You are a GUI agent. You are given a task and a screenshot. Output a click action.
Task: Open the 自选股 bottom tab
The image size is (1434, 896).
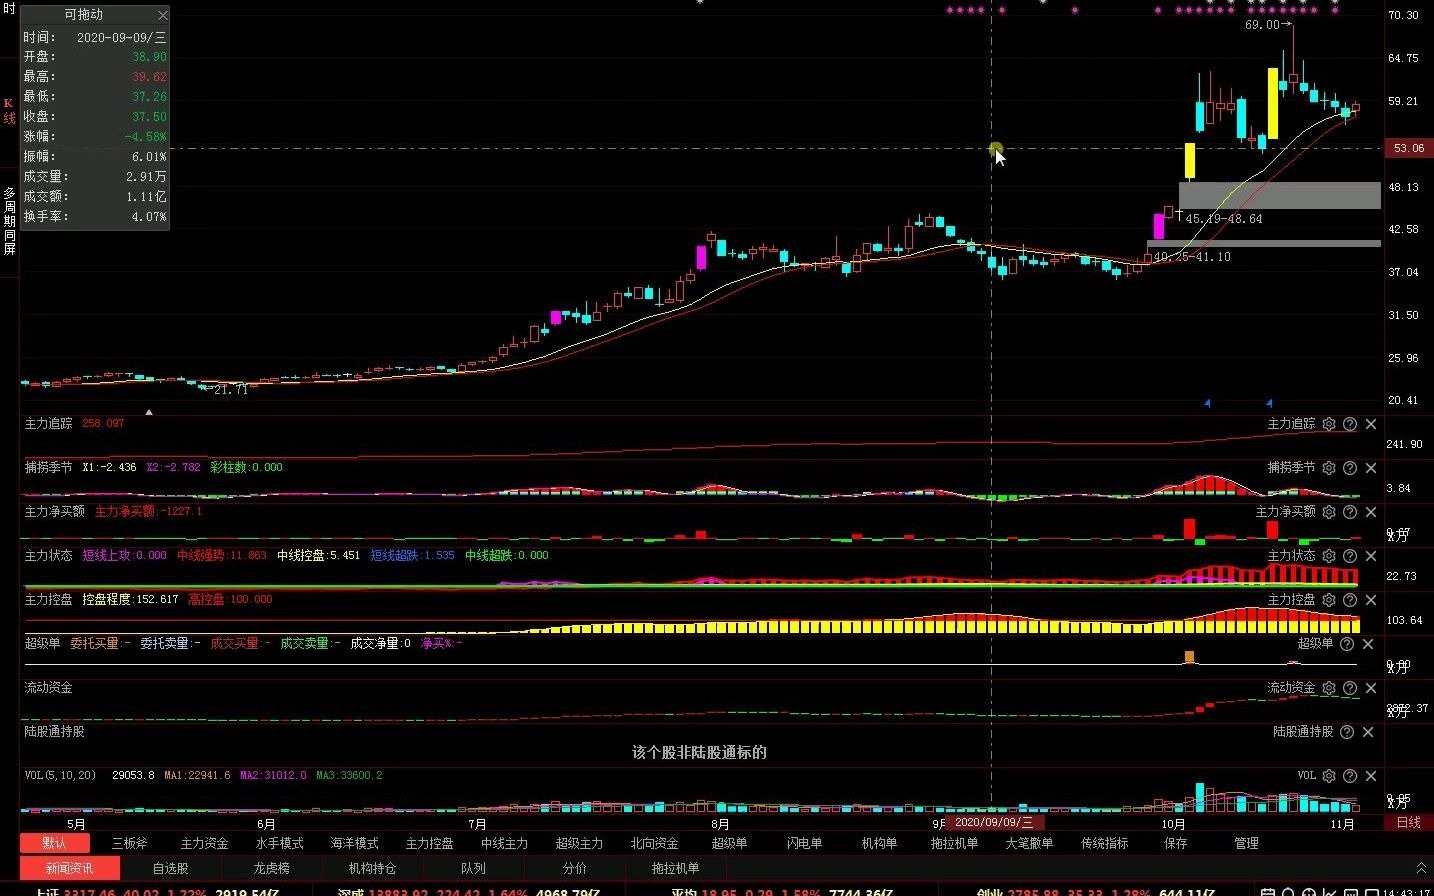tap(170, 868)
